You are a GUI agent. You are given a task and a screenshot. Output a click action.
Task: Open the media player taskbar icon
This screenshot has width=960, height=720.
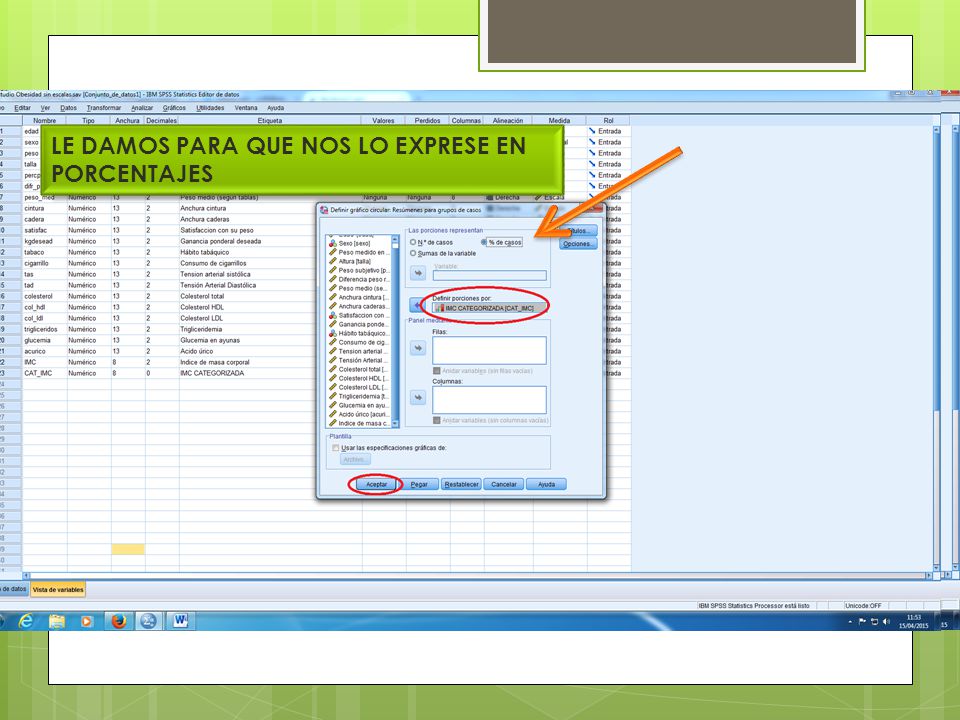[87, 621]
